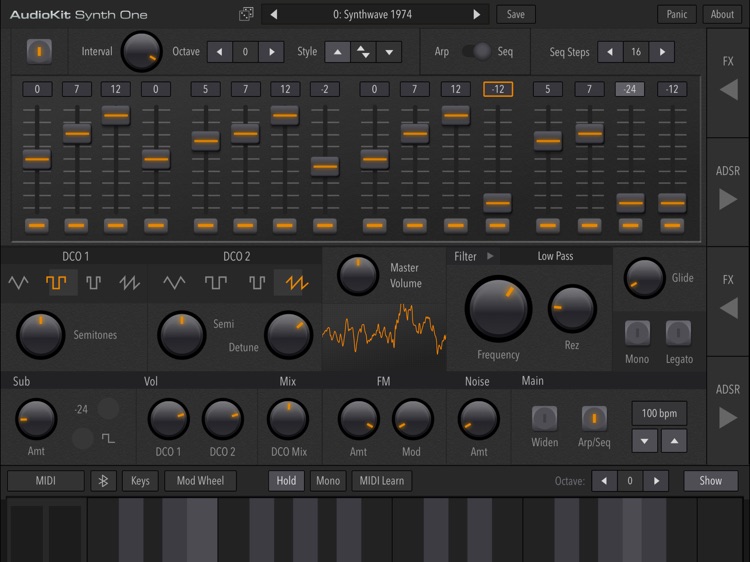The image size is (750, 562).
Task: Select DCO 1 sawtooth waveform
Action: pyautogui.click(x=129, y=283)
